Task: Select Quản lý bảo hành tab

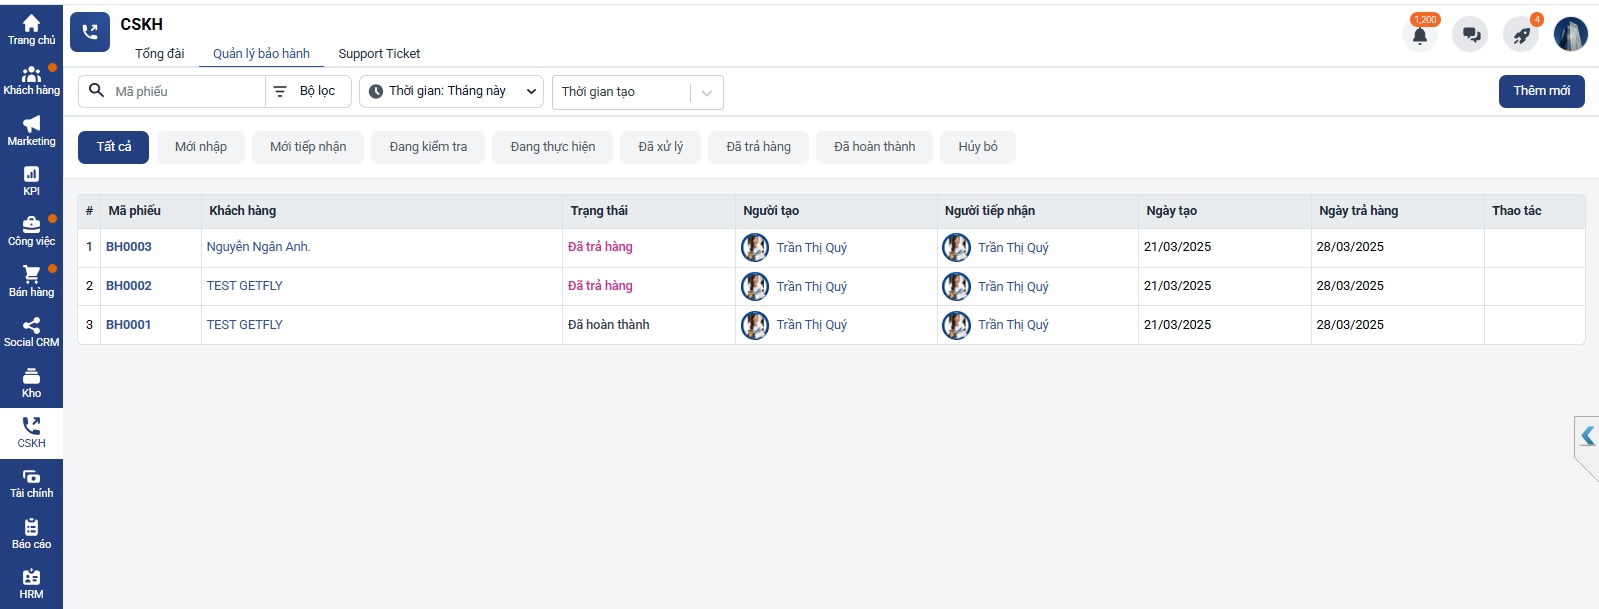Action: pyautogui.click(x=261, y=54)
